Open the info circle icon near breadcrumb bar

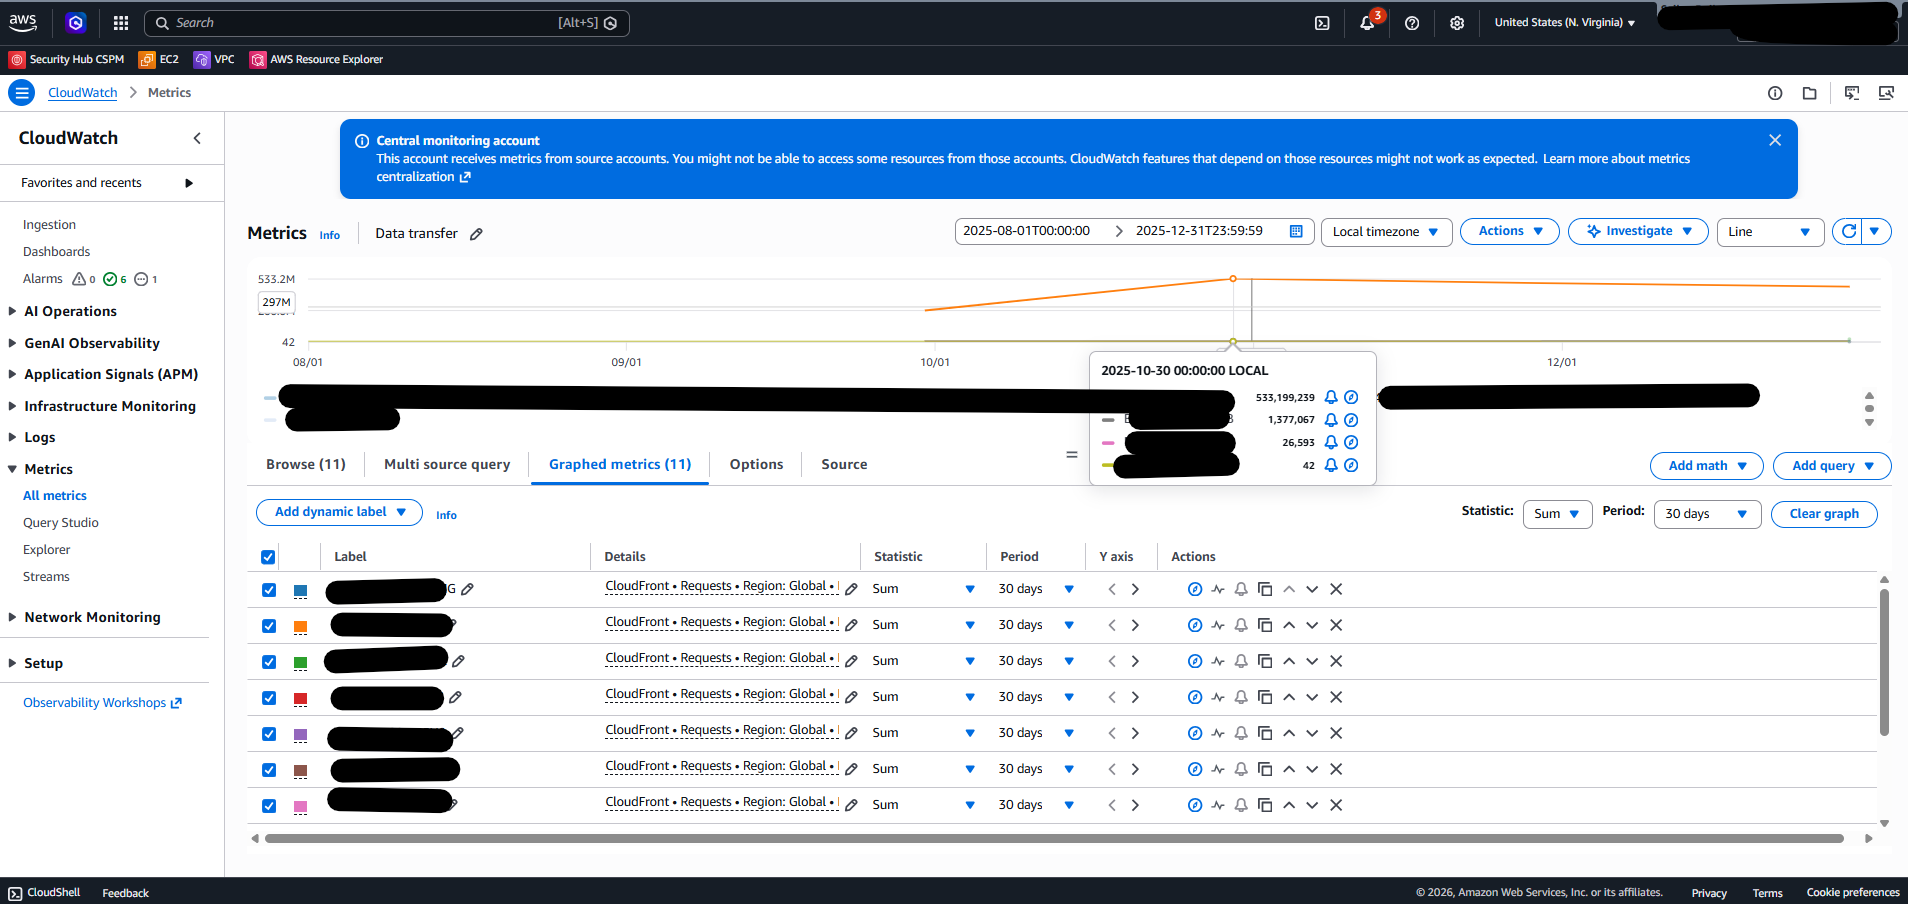[x=1775, y=93]
